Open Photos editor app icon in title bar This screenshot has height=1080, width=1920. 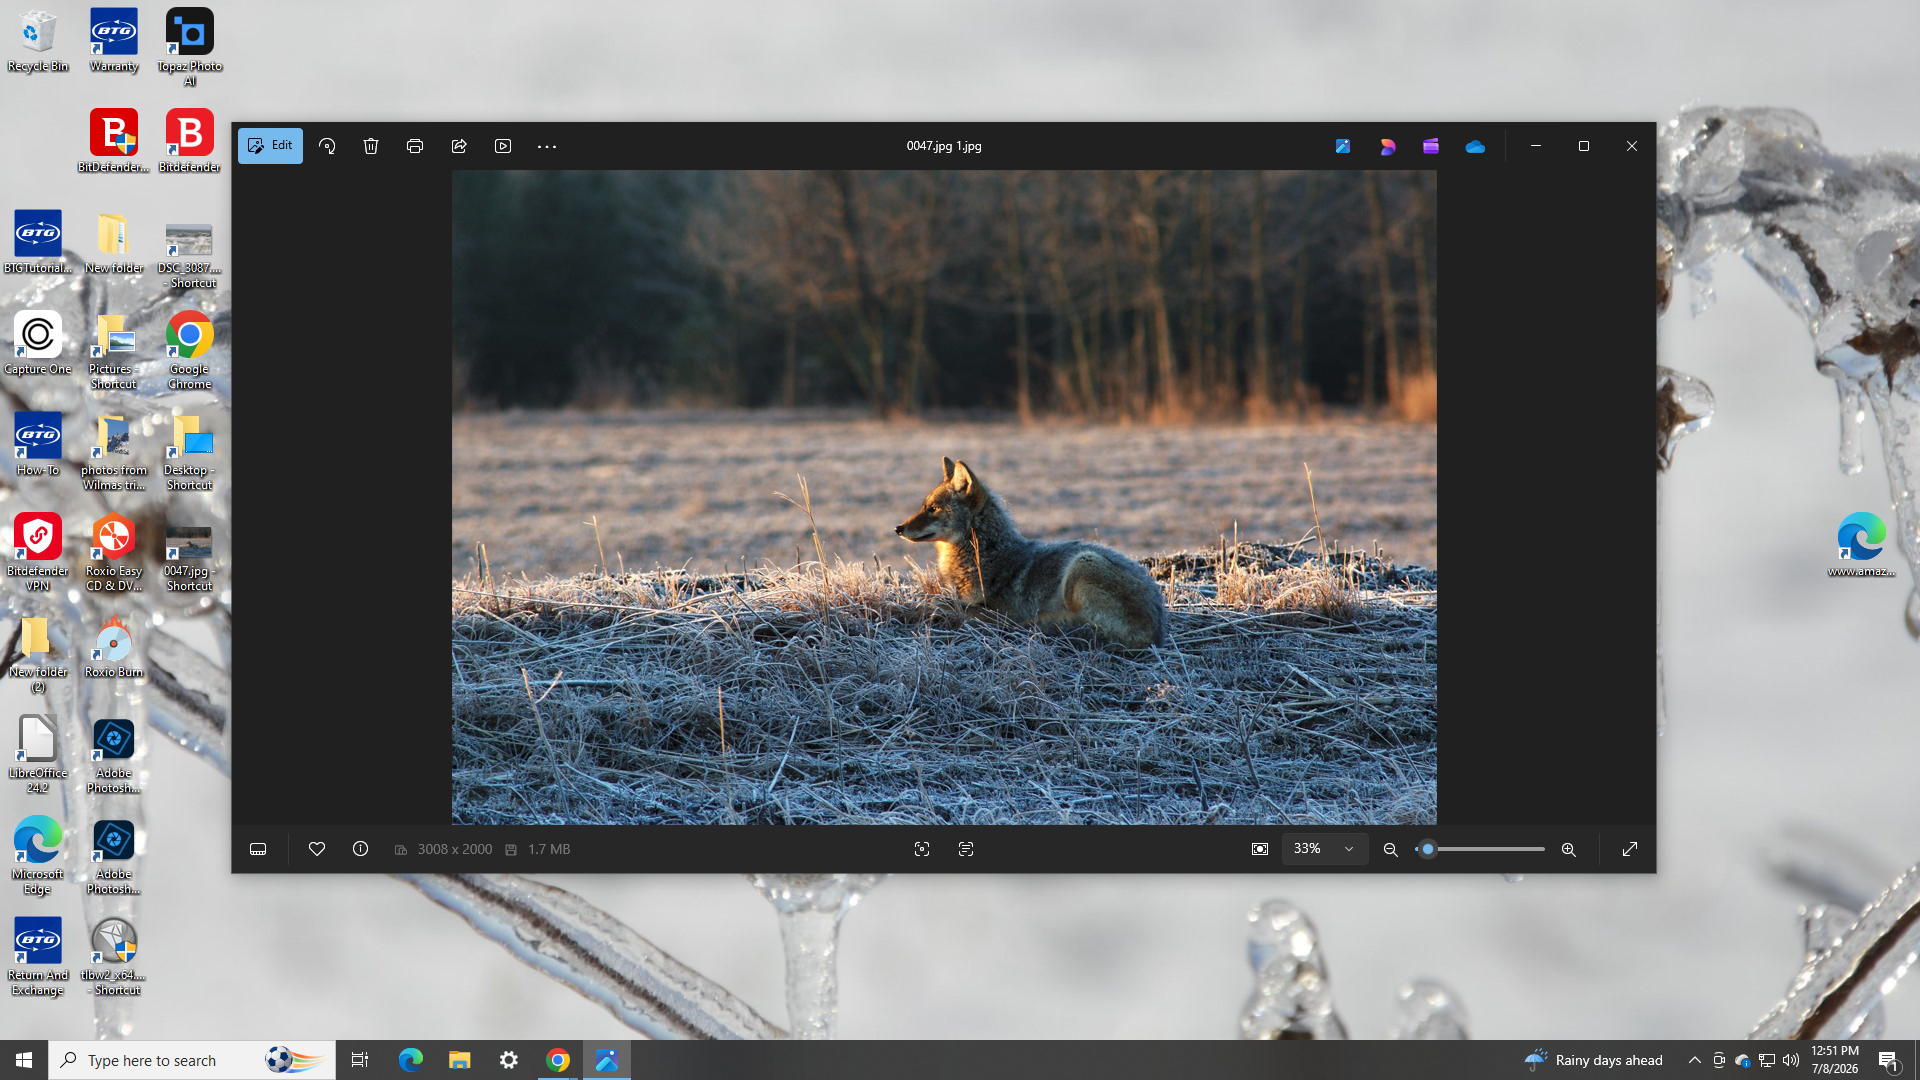pos(1343,146)
